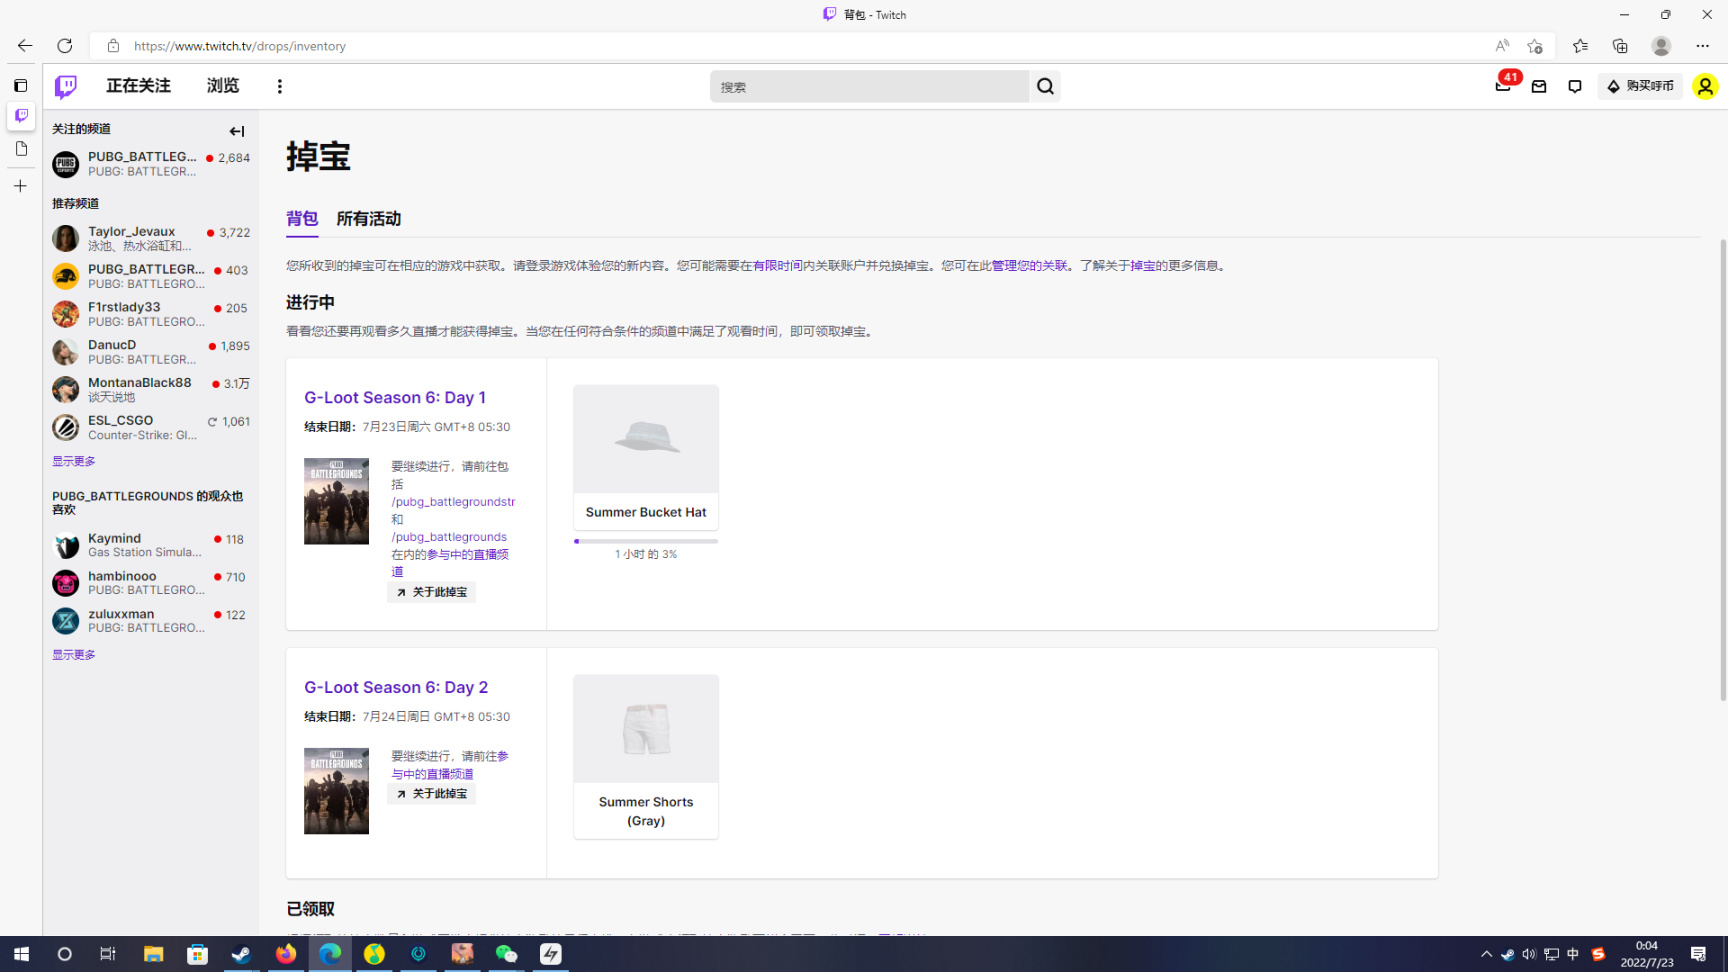This screenshot has height=972, width=1728.
Task: Click 关于此掉宝 for the Day 2 drop
Action: [x=432, y=794]
